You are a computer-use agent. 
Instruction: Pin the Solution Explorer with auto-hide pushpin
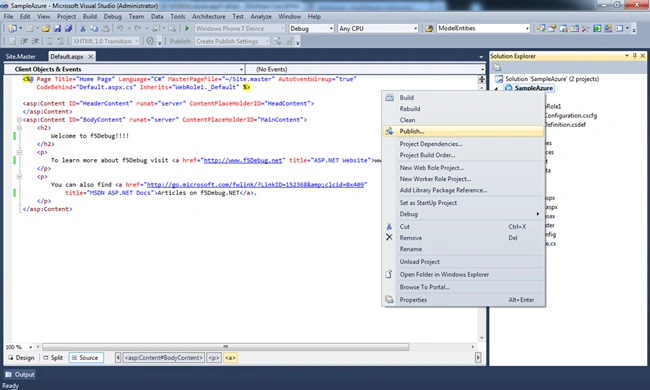coord(634,56)
